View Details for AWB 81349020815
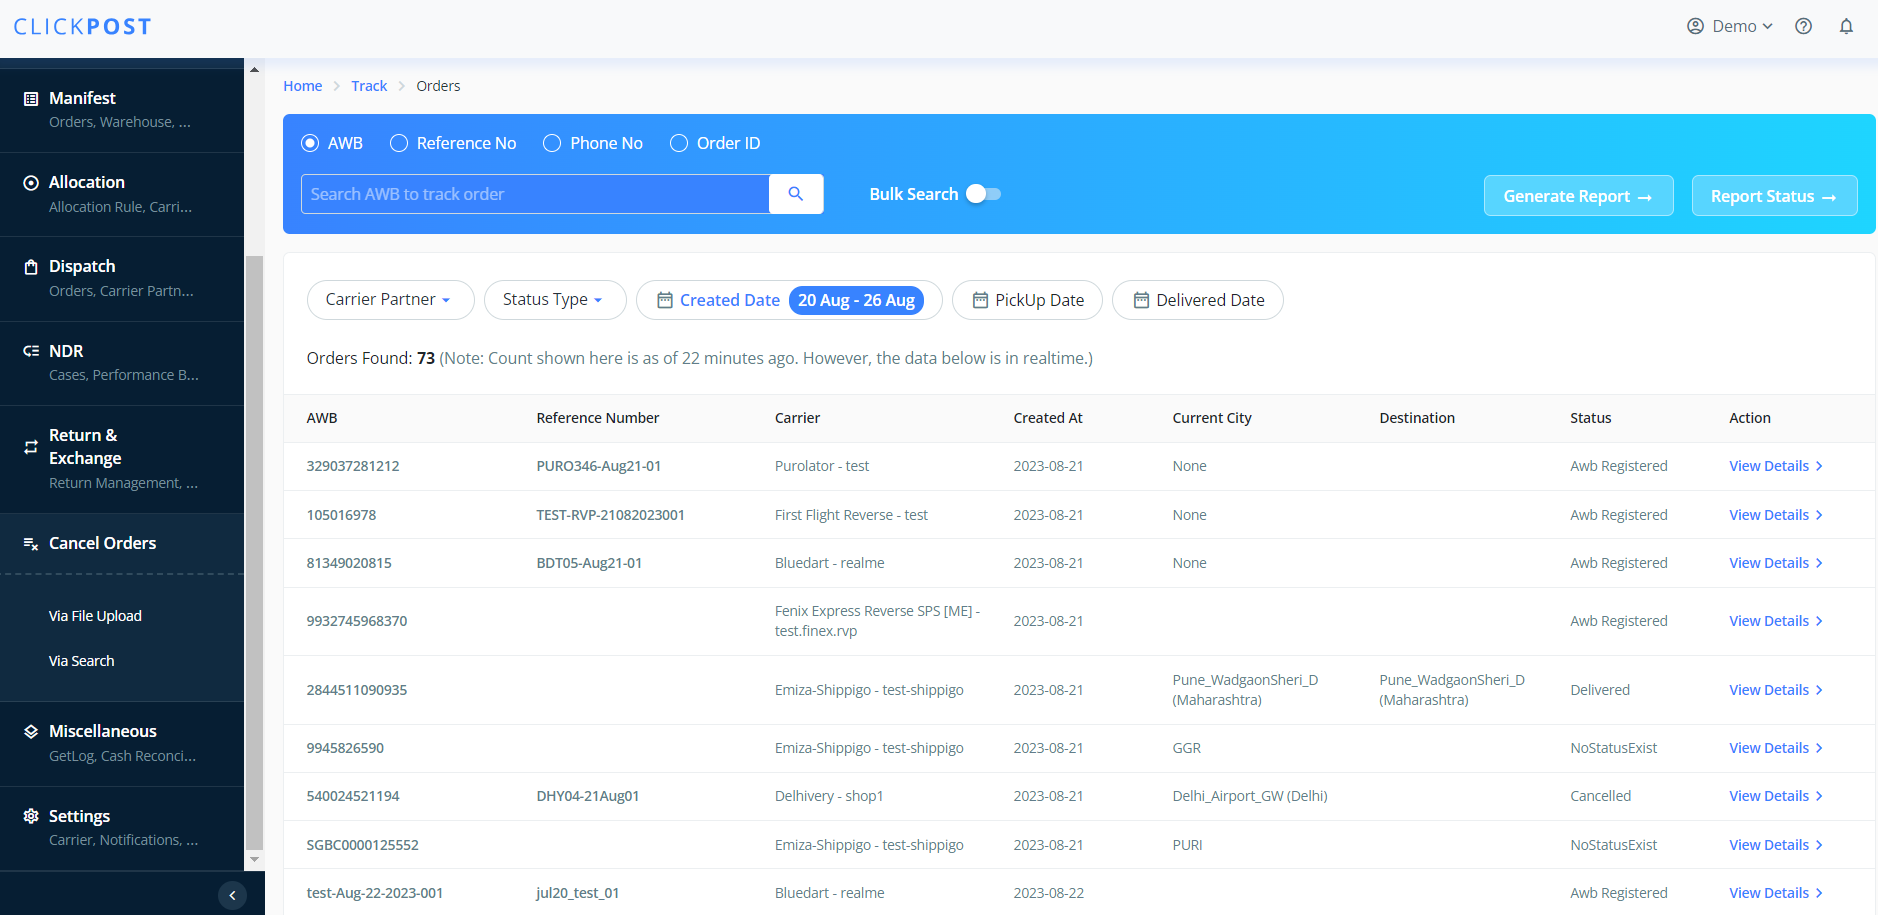Screen dimensions: 1878x915 (1776, 563)
